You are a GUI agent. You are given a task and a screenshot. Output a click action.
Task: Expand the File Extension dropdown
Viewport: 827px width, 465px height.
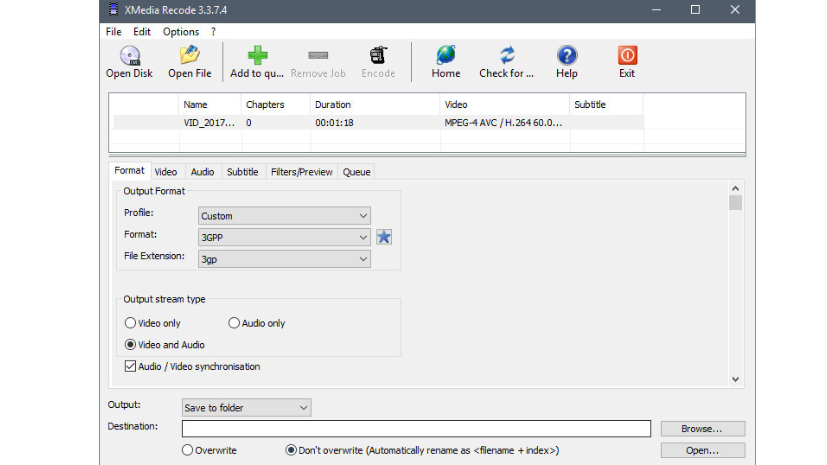click(x=284, y=258)
